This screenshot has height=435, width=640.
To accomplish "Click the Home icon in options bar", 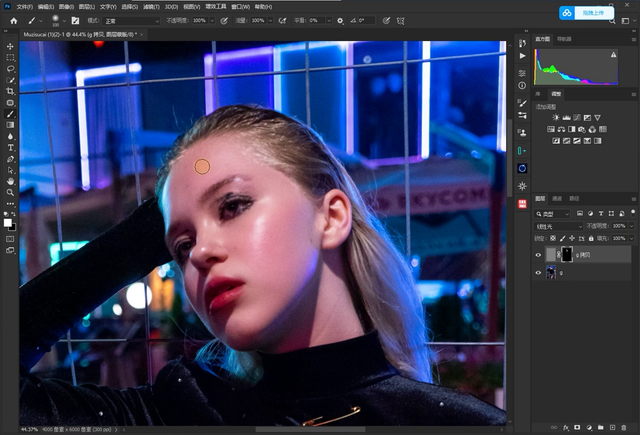I will pyautogui.click(x=13, y=20).
